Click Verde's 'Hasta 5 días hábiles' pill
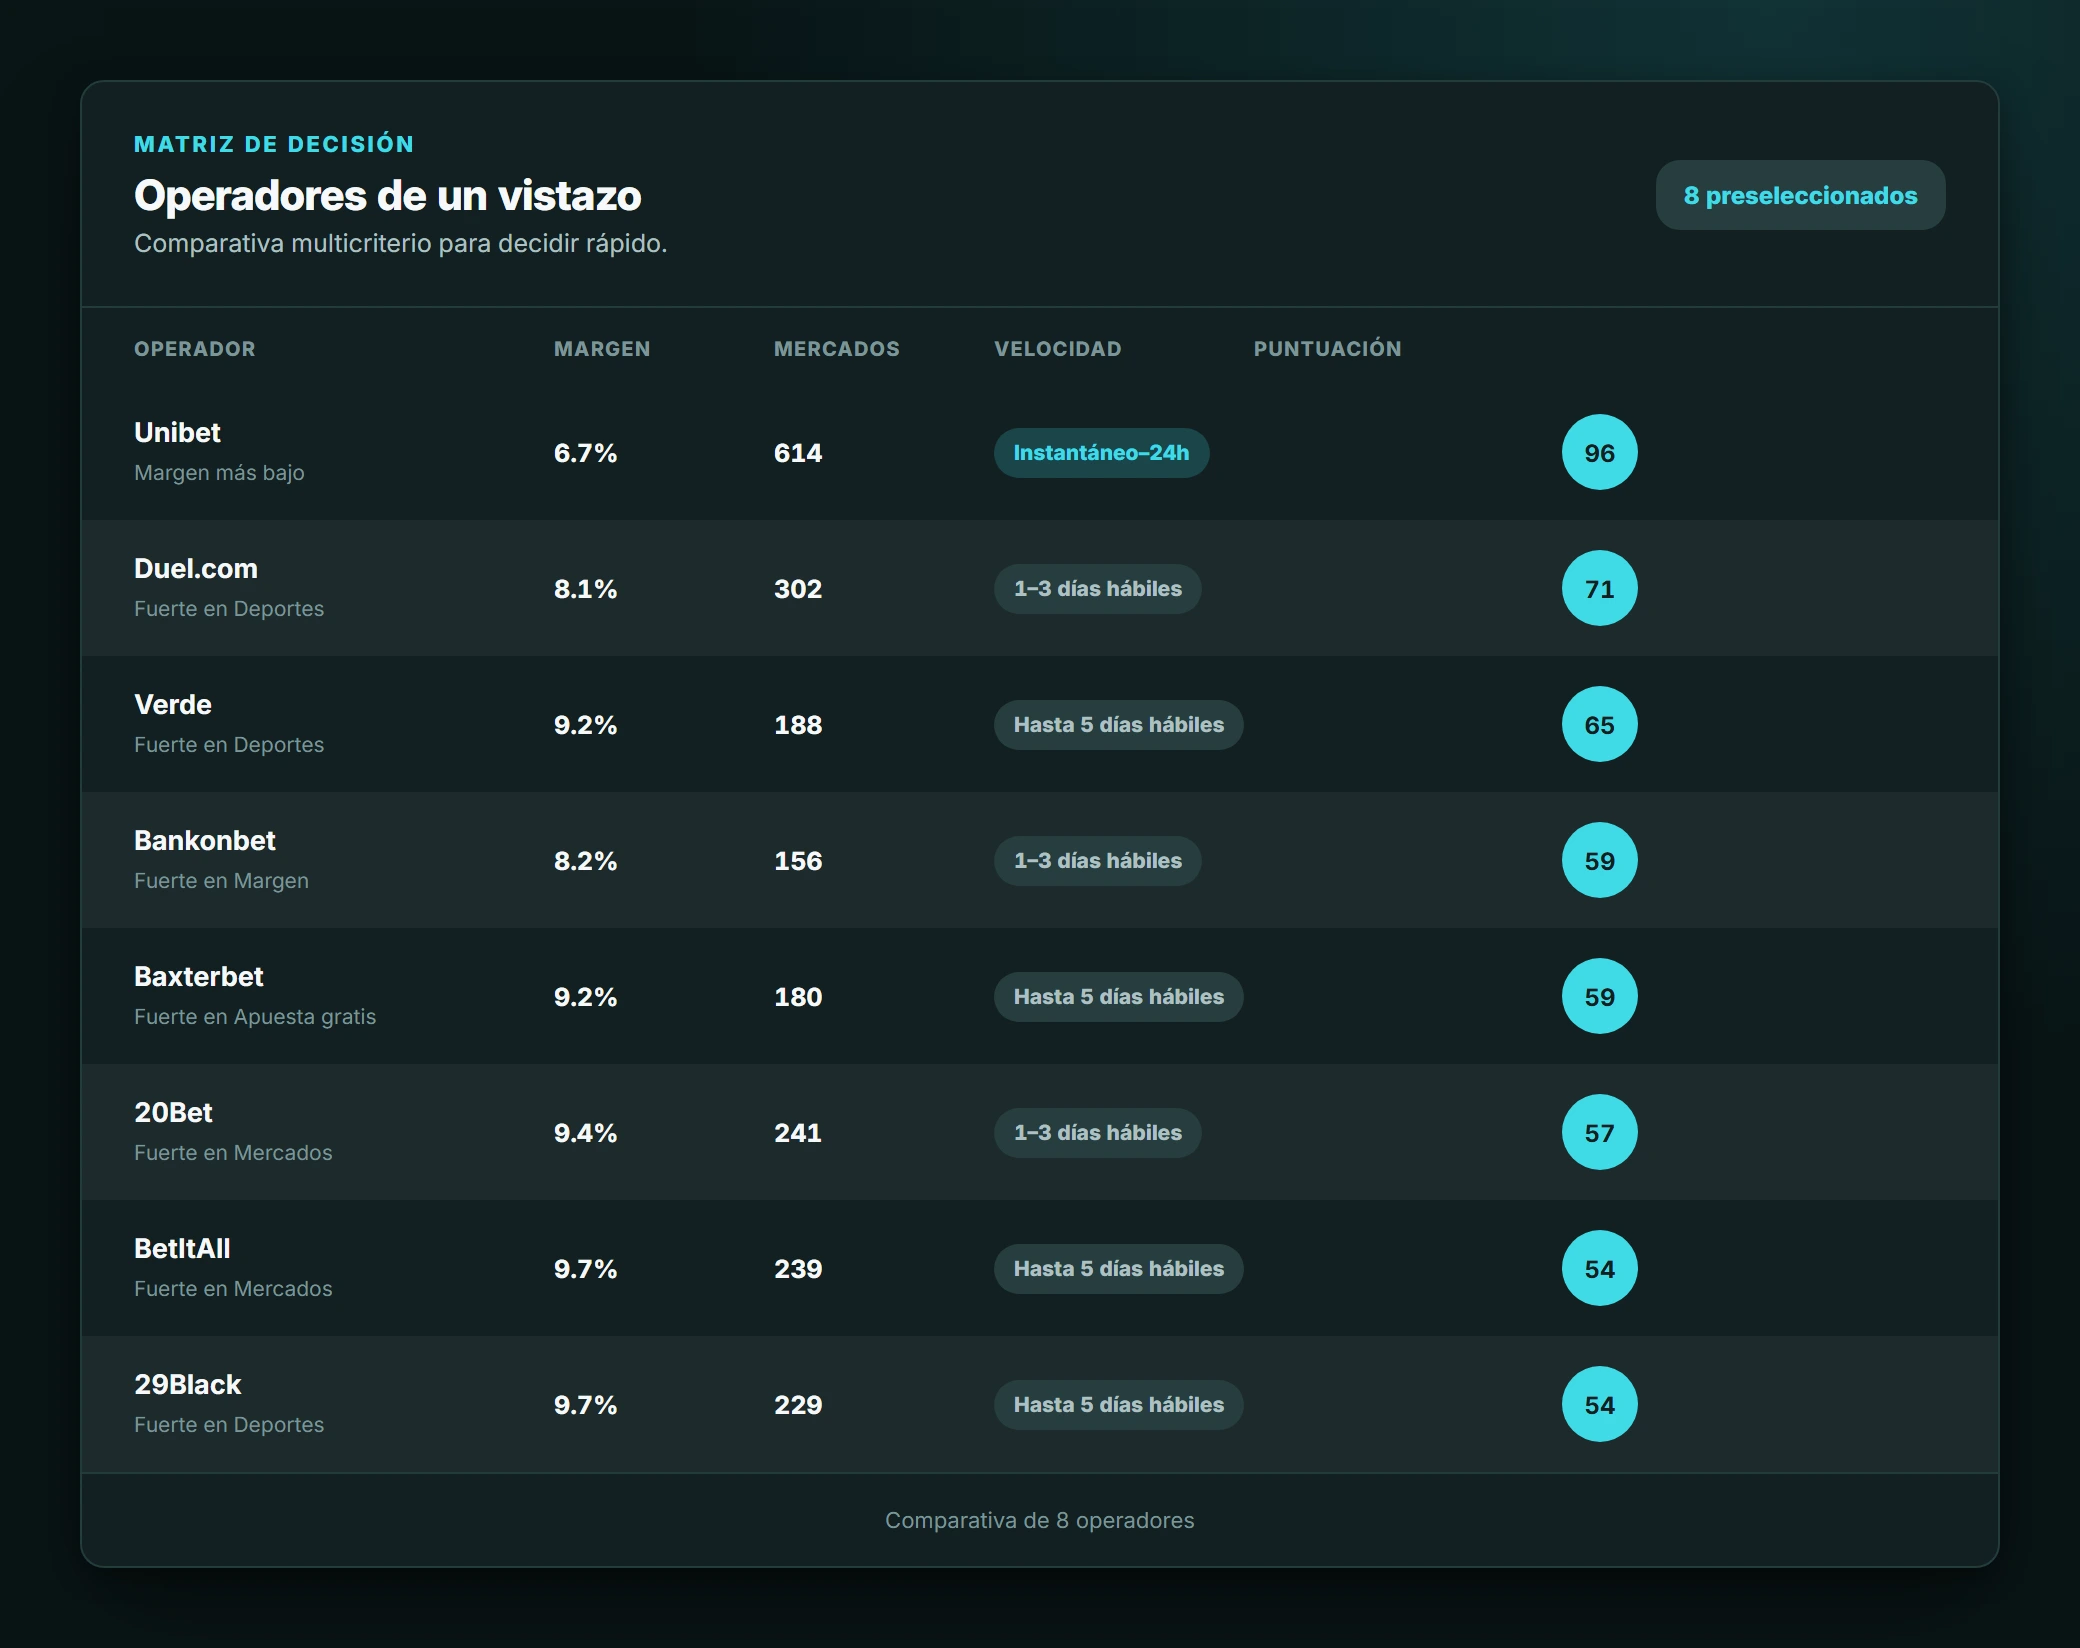2080x1648 pixels. (1118, 725)
